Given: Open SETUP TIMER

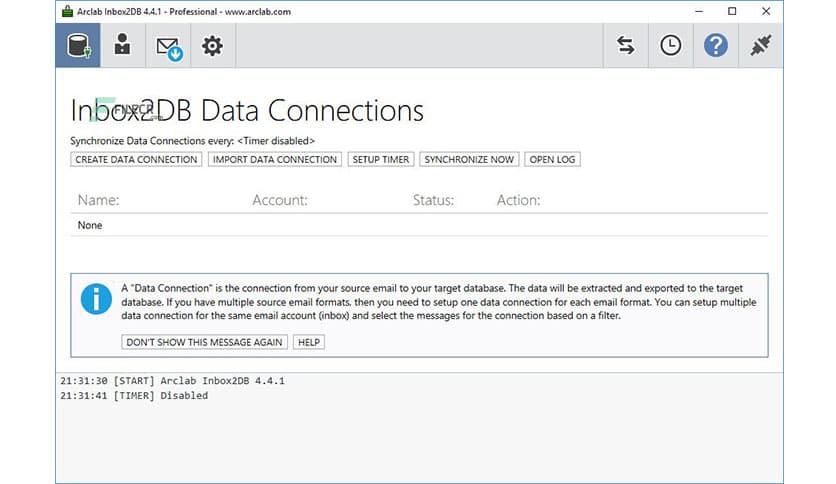Looking at the screenshot, I should tap(381, 159).
